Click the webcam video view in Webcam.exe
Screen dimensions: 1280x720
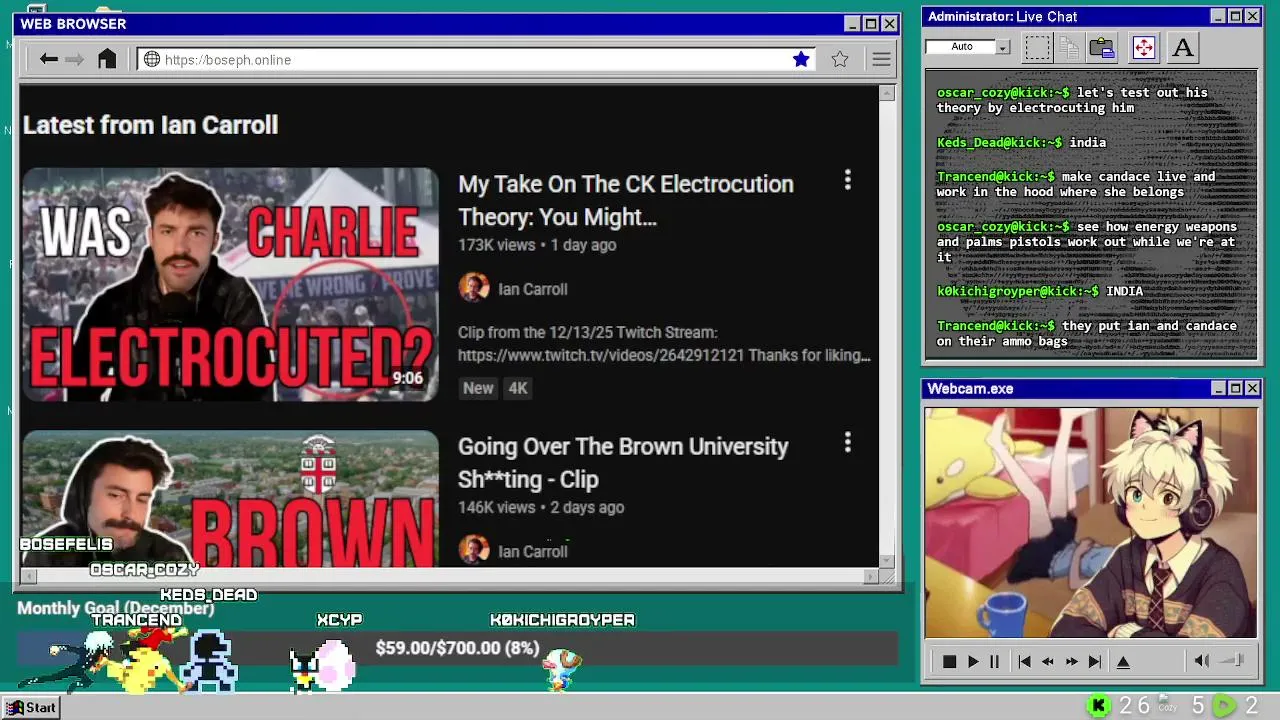[1091, 522]
